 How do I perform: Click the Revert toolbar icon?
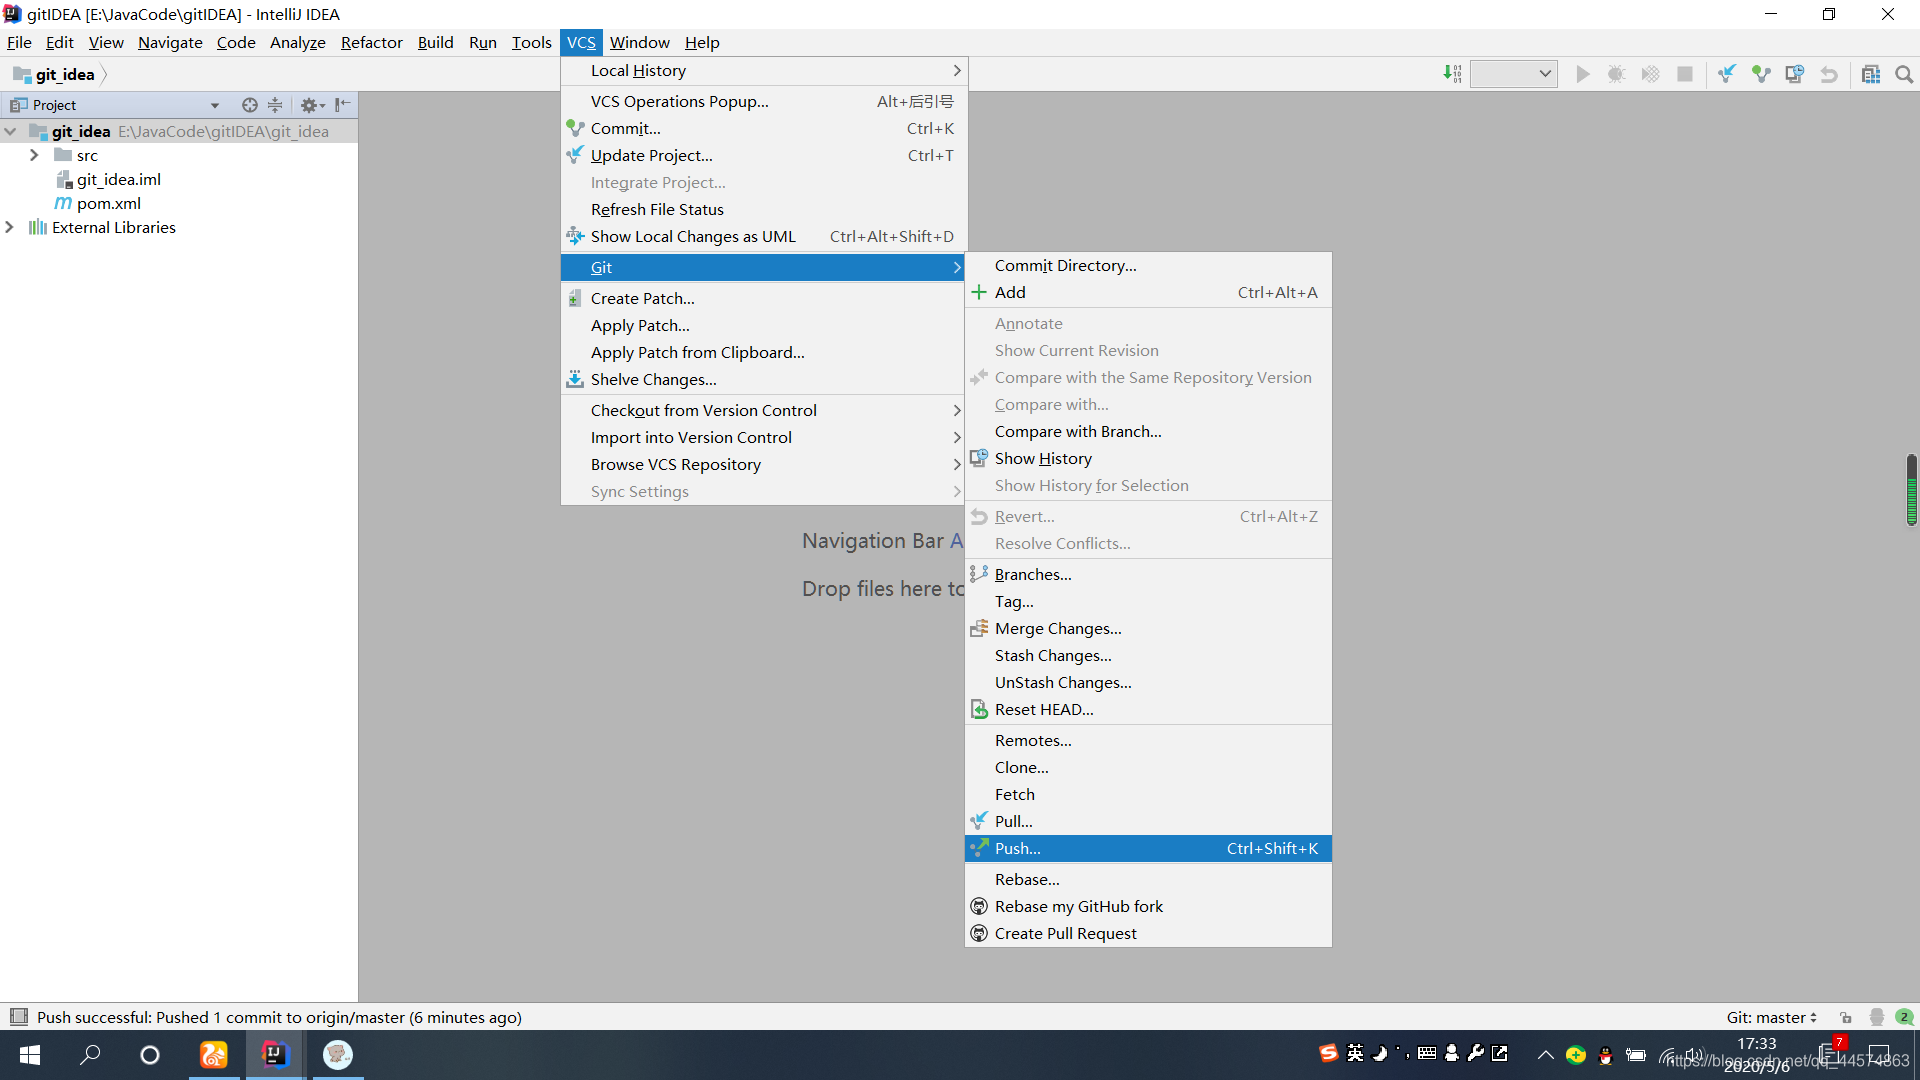coord(1829,74)
